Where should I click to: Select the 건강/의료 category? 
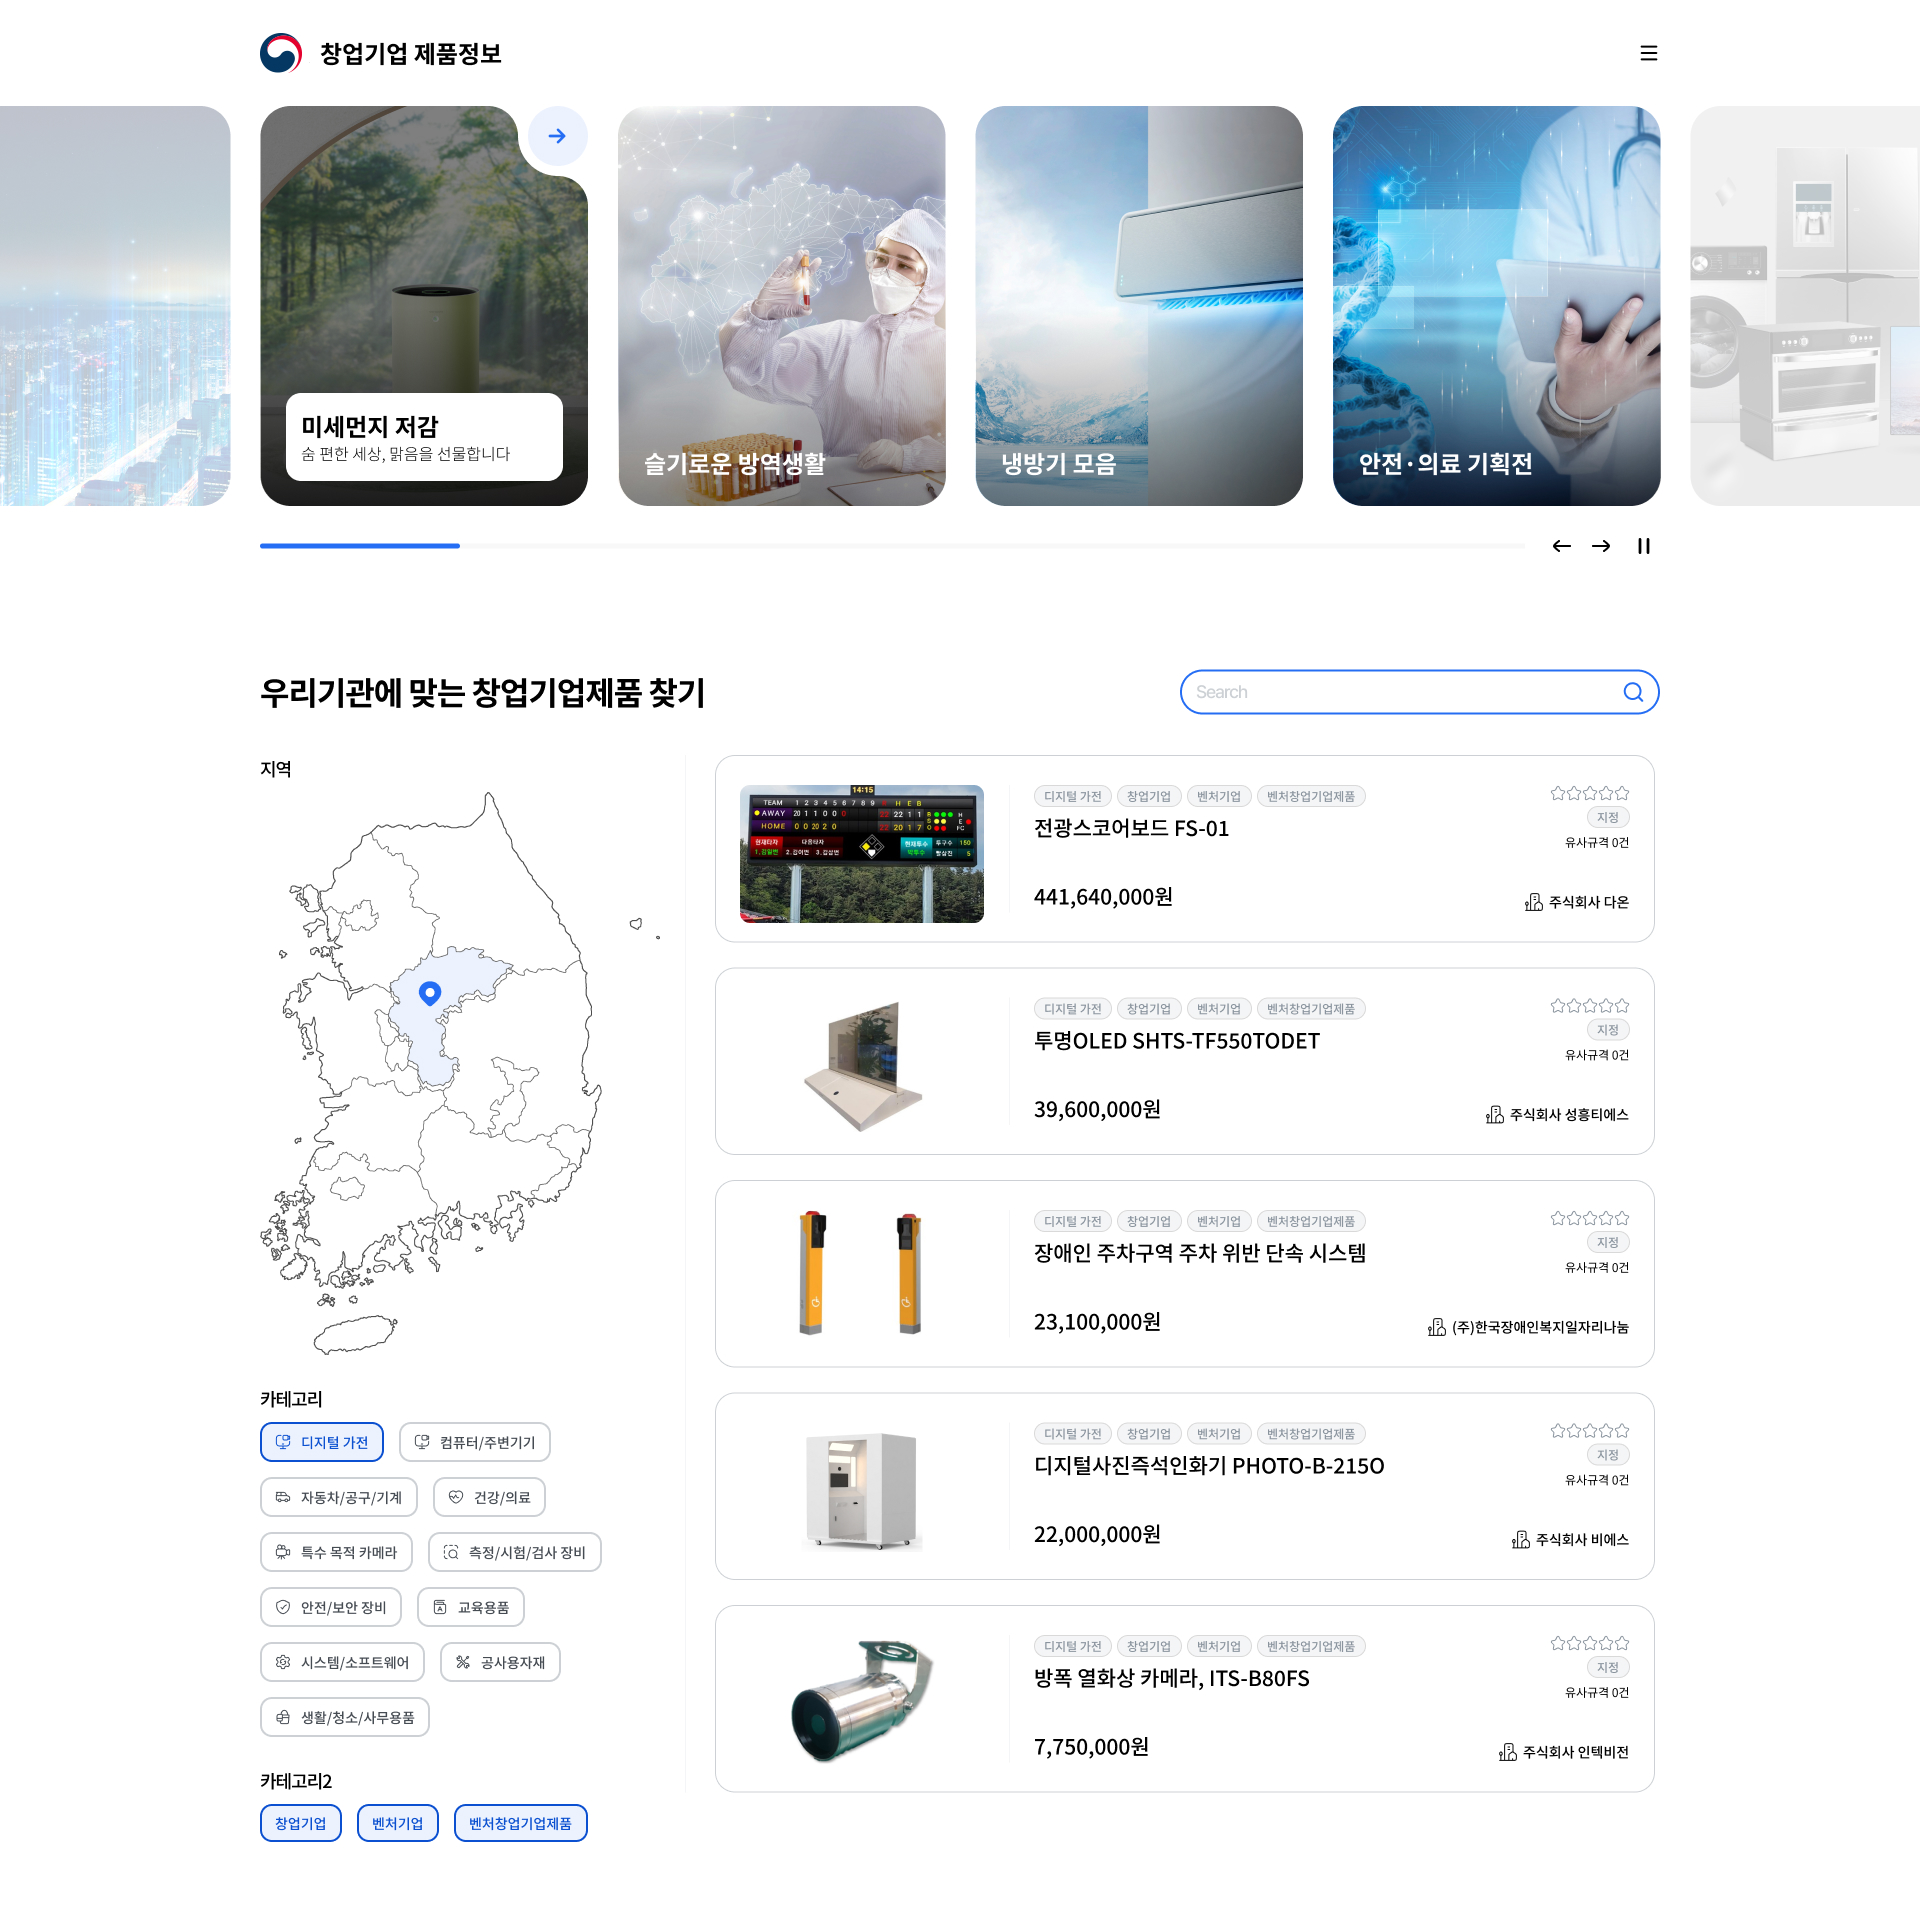489,1497
